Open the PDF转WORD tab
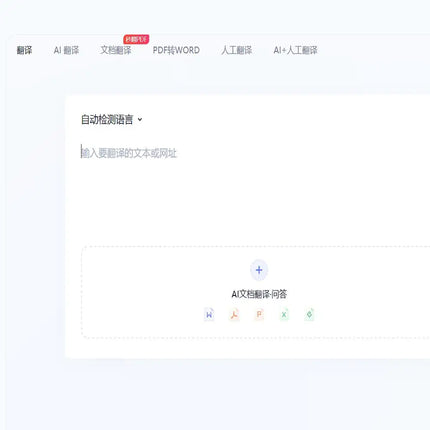Image resolution: width=430 pixels, height=430 pixels. pyautogui.click(x=176, y=50)
